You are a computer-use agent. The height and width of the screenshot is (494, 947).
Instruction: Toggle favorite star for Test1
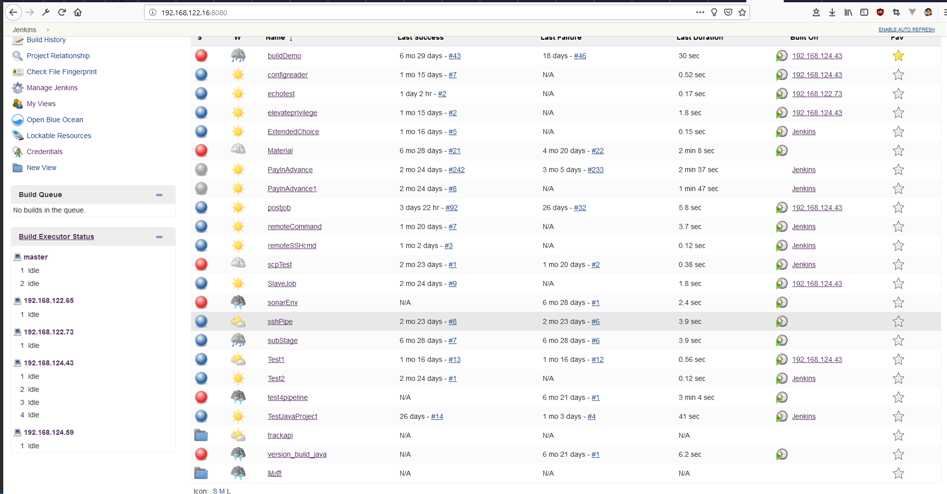[898, 359]
